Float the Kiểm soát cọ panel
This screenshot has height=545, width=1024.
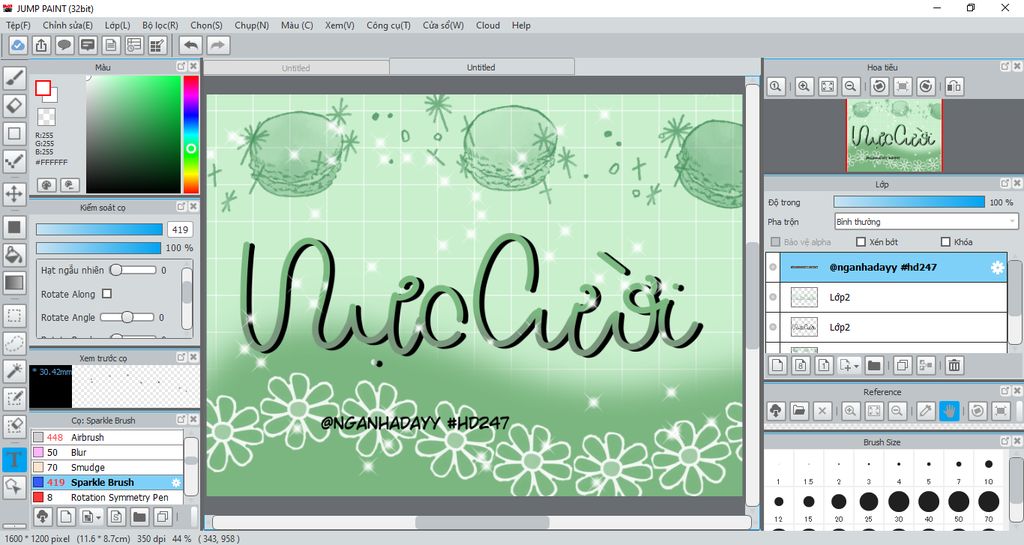pyautogui.click(x=181, y=206)
